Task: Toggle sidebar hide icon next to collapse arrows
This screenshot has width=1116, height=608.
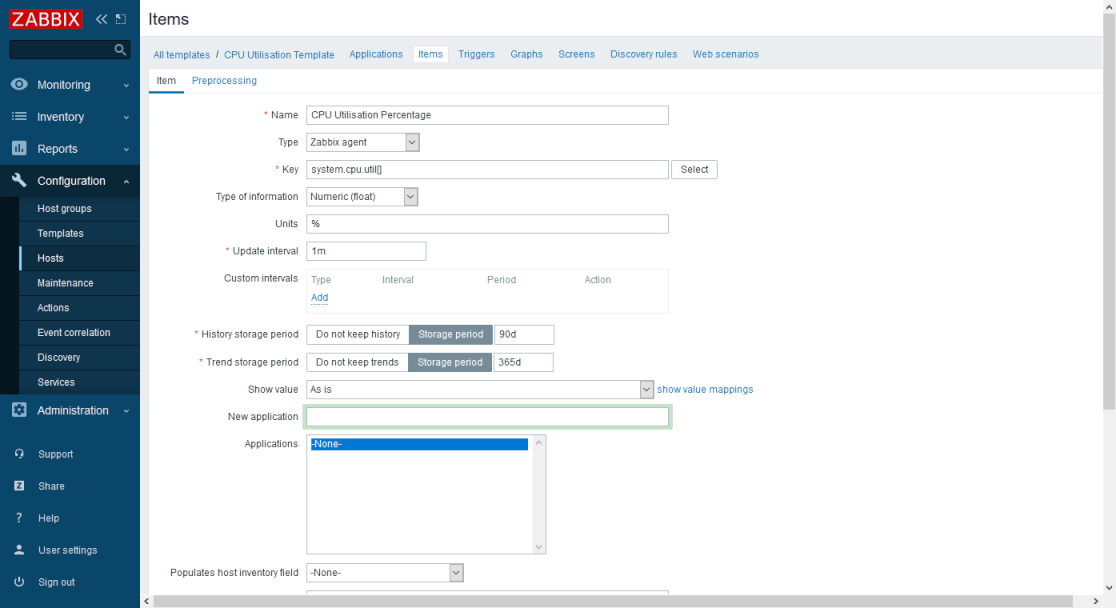Action: pyautogui.click(x=121, y=19)
